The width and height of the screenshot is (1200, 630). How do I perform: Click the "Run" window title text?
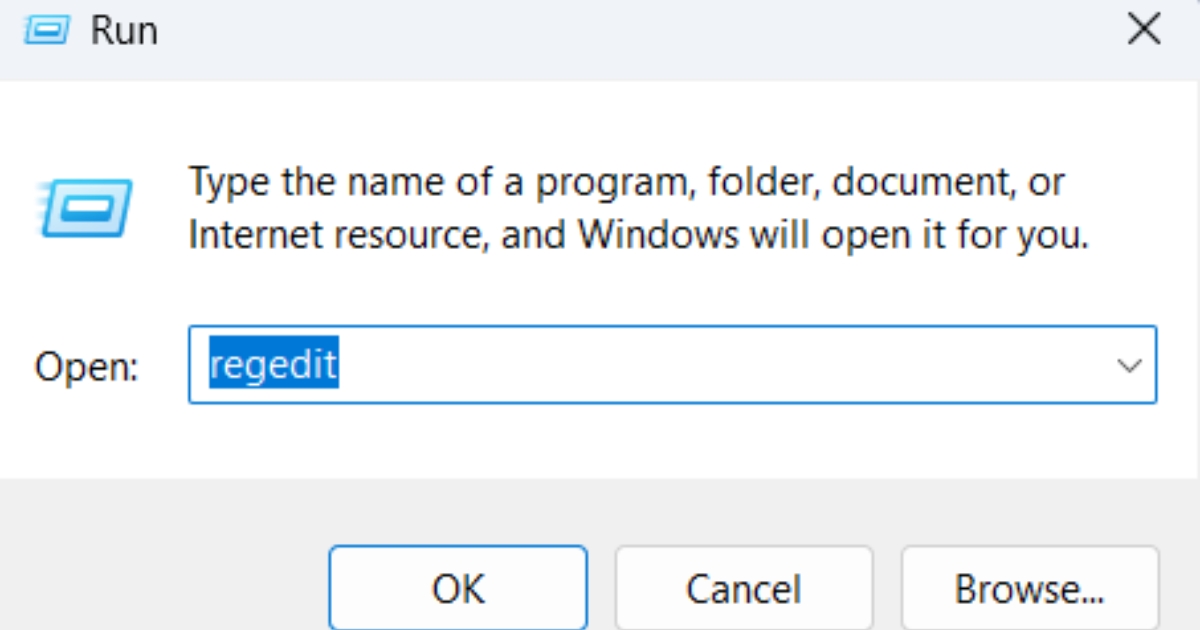[124, 31]
